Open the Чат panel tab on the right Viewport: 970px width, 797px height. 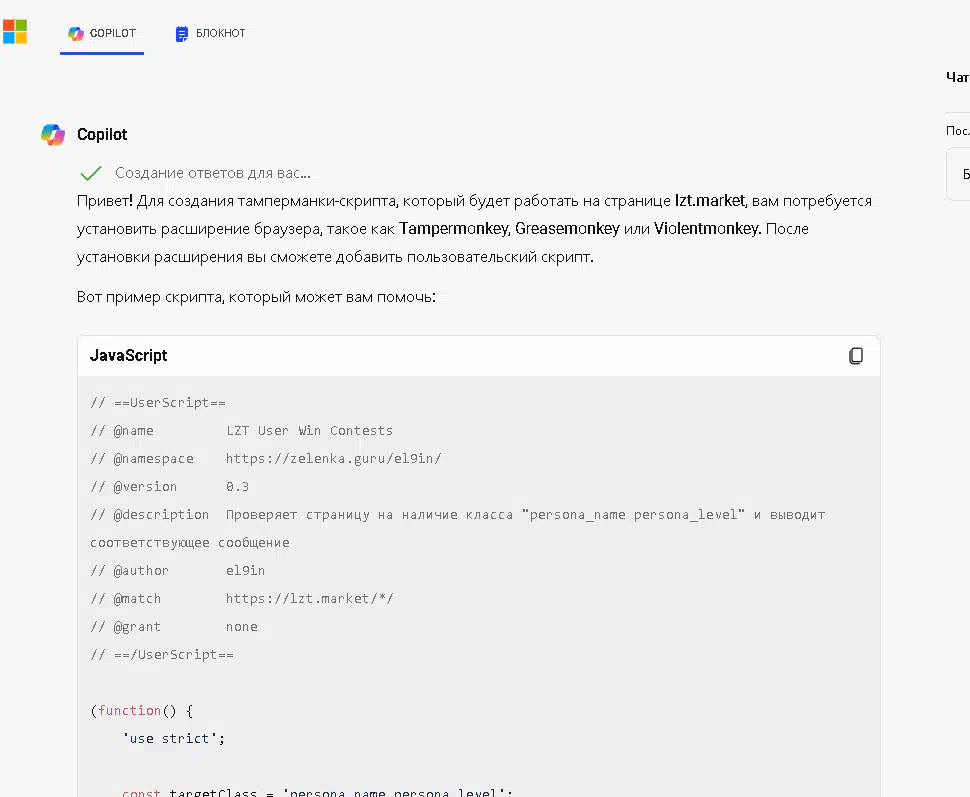click(x=957, y=77)
